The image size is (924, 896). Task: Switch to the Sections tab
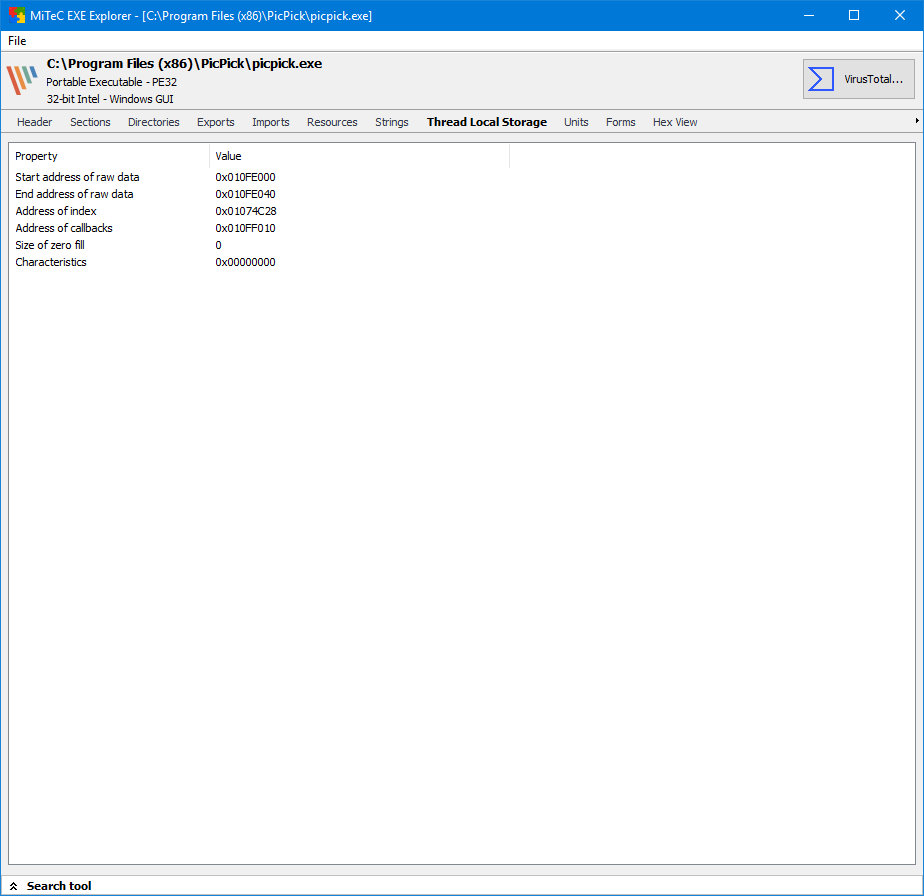(90, 122)
